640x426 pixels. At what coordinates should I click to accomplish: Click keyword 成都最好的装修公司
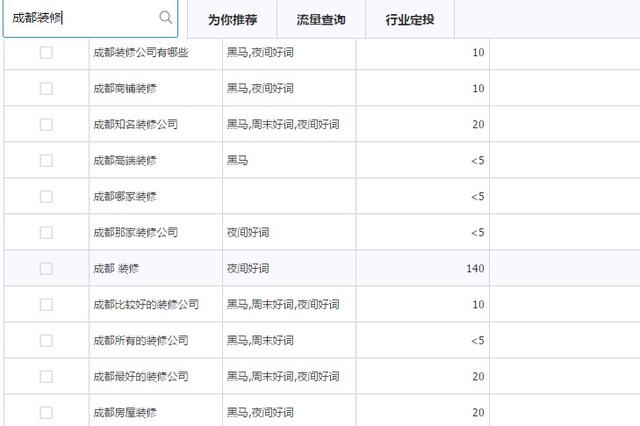click(141, 376)
